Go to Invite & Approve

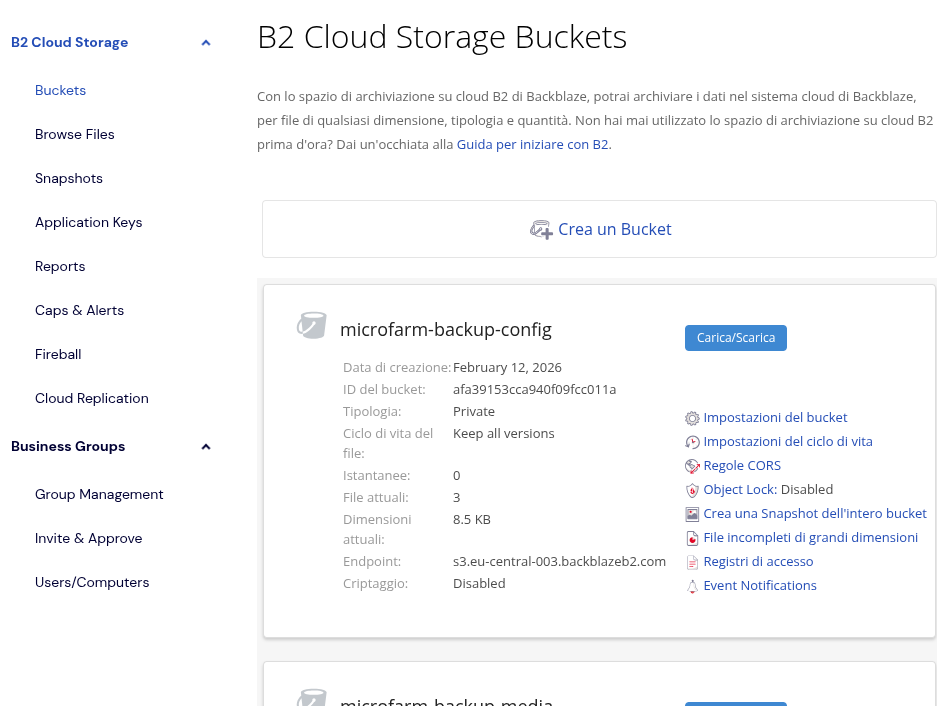[x=88, y=538]
